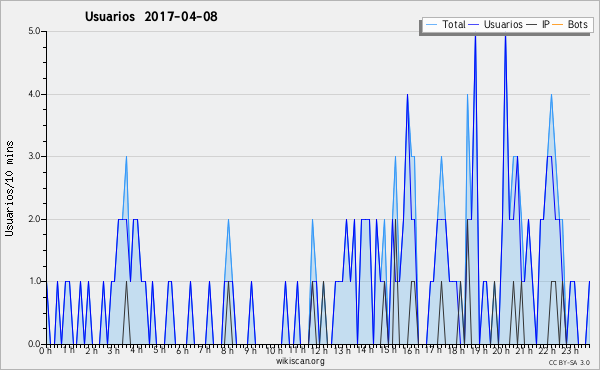600x370 pixels.
Task: Click the '22 h' x-axis label
Action: pyautogui.click(x=547, y=350)
